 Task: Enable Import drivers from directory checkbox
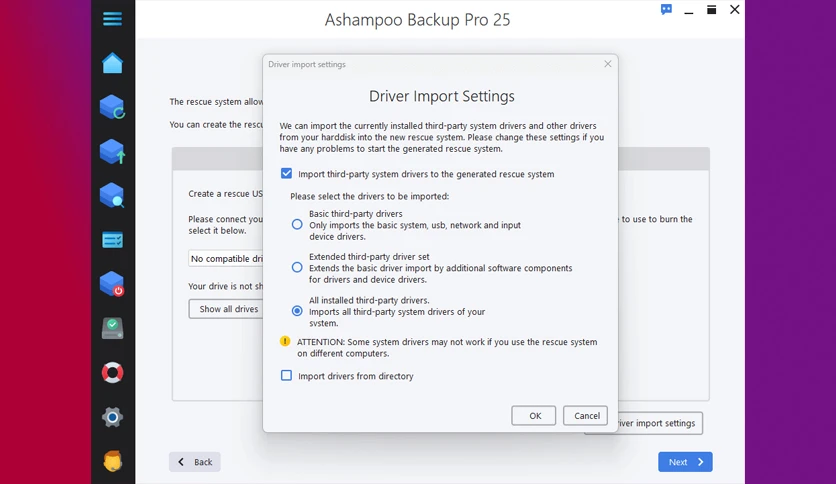coord(287,376)
